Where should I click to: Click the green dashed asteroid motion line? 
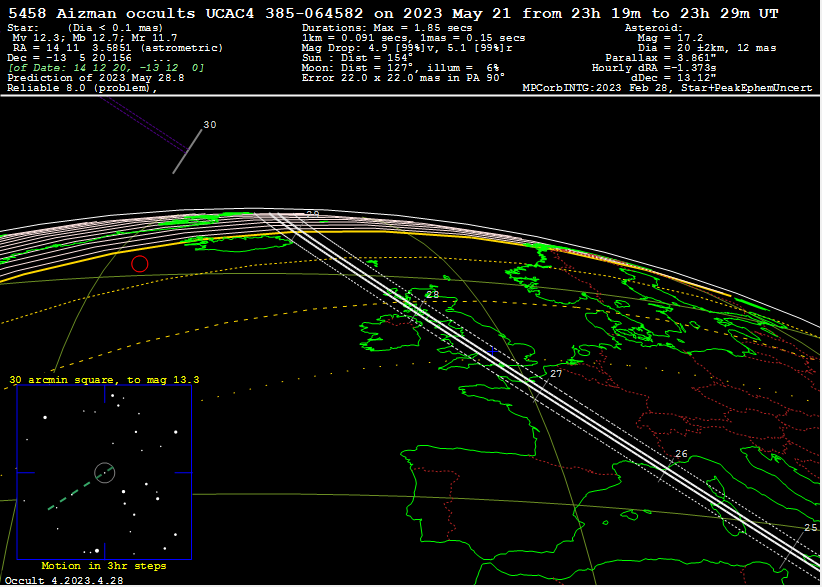click(x=70, y=495)
